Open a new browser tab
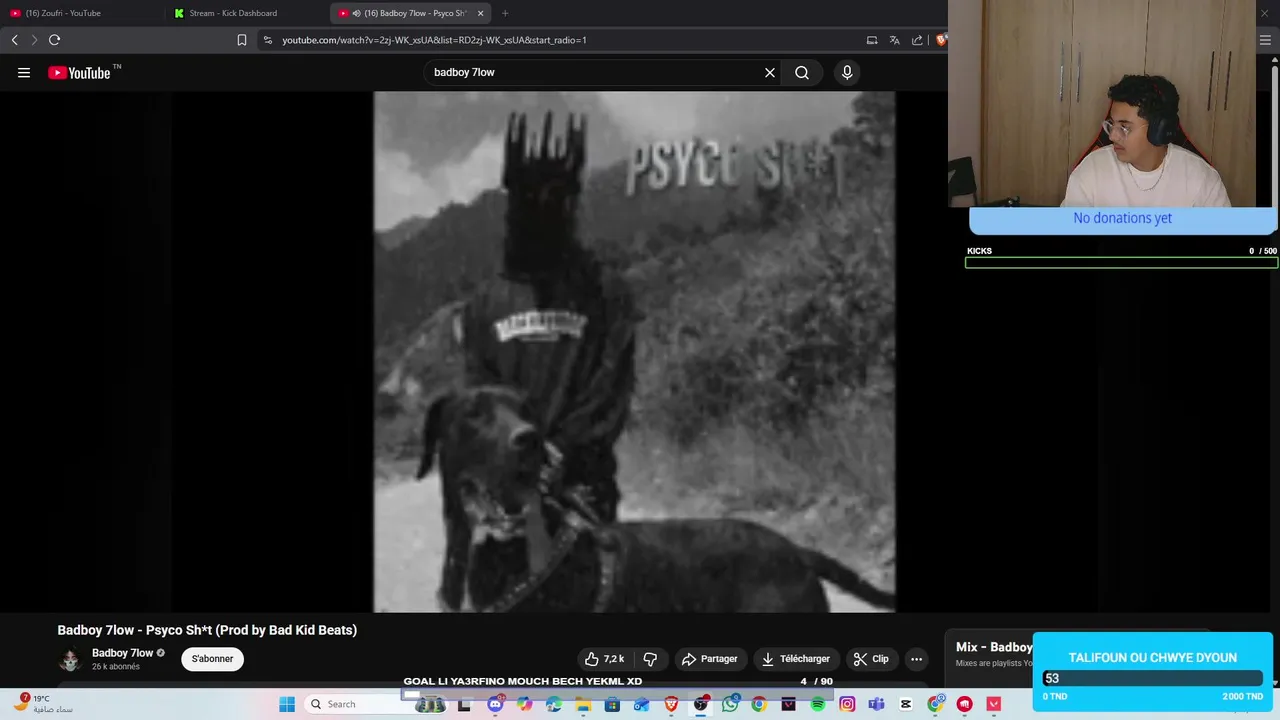 pyautogui.click(x=505, y=13)
